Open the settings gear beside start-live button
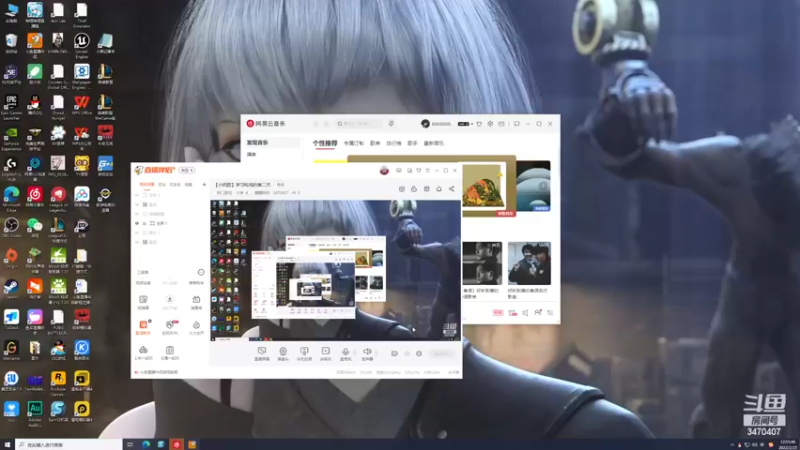Viewport: 800px width, 450px height. click(x=419, y=354)
